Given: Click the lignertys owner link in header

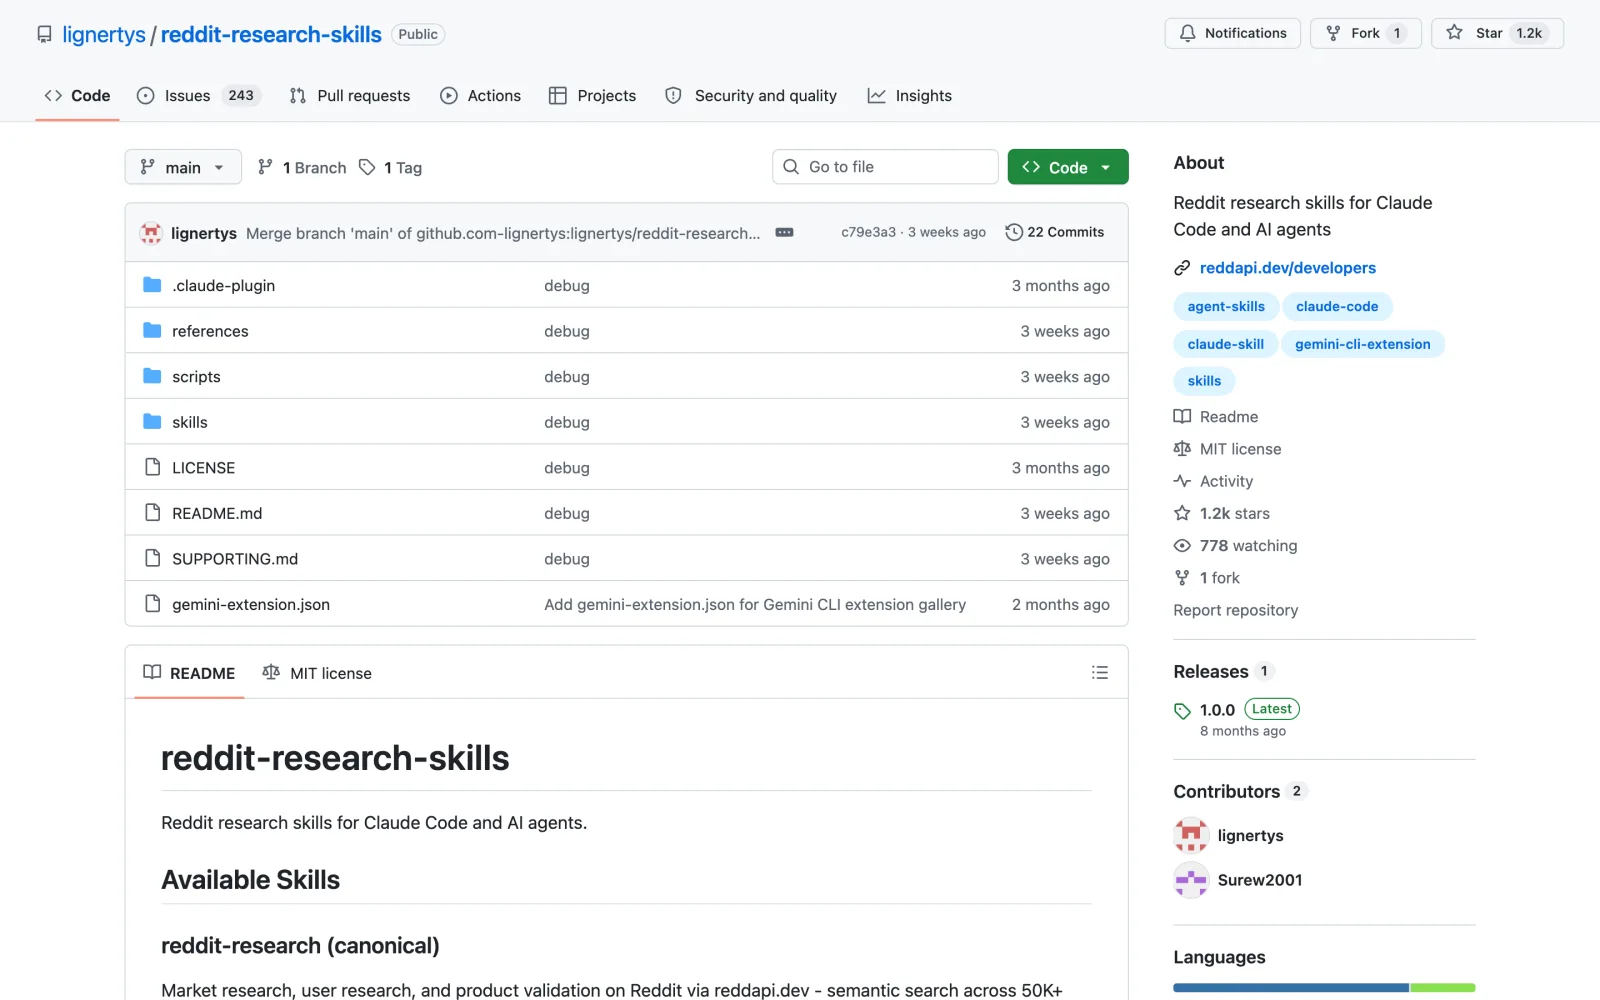Looking at the screenshot, I should tap(104, 35).
